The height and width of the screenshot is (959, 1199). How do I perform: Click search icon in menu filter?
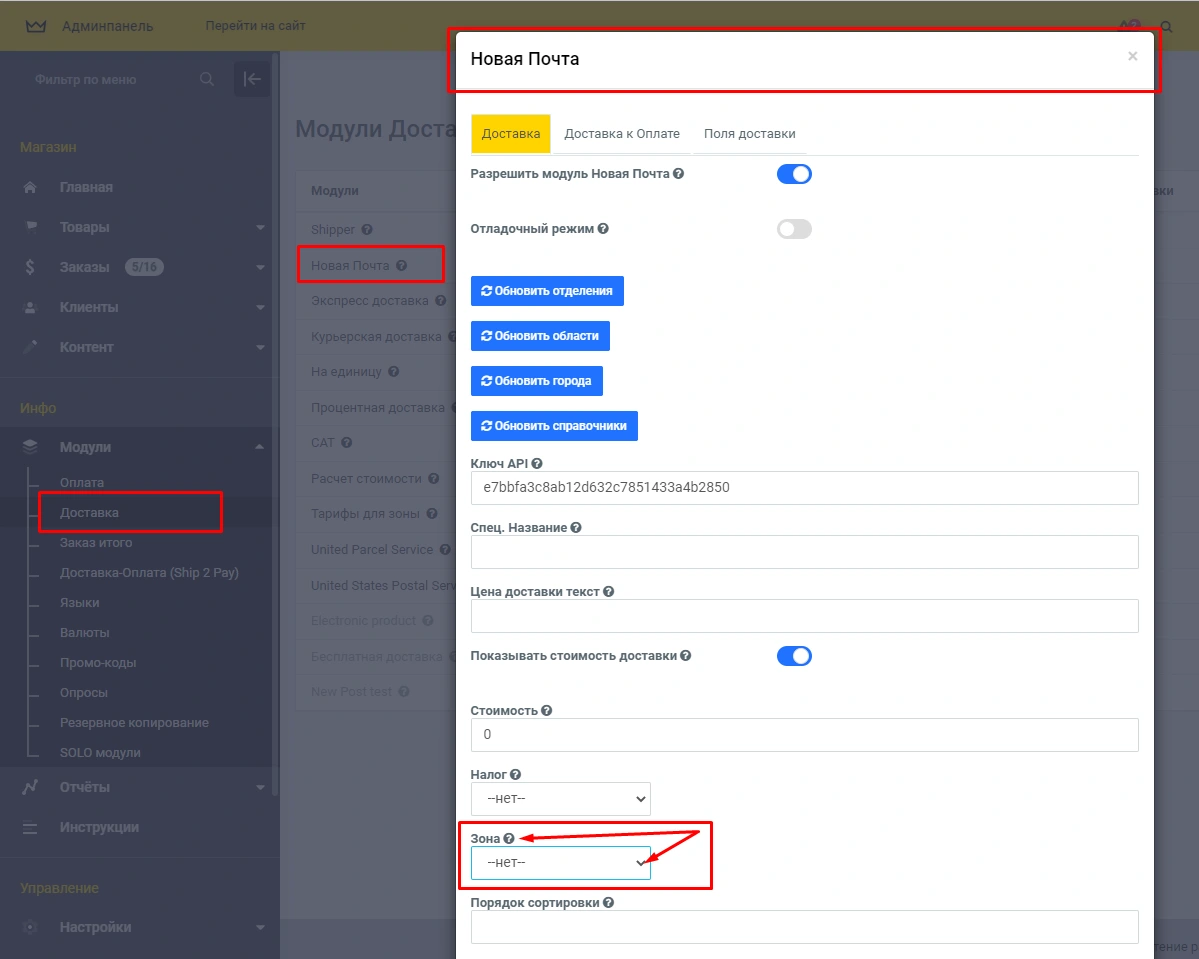pyautogui.click(x=207, y=79)
